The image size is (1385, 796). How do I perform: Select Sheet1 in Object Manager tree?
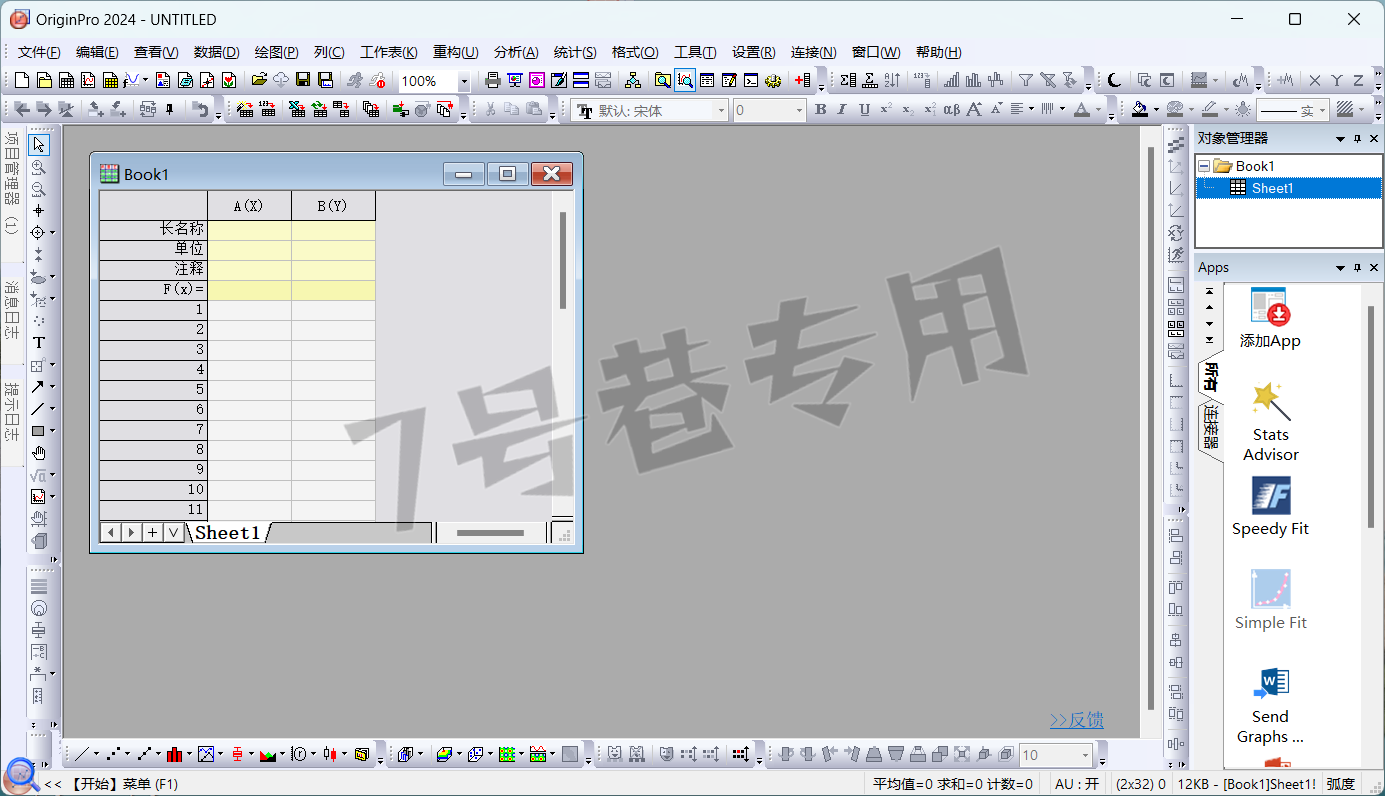coord(1272,188)
